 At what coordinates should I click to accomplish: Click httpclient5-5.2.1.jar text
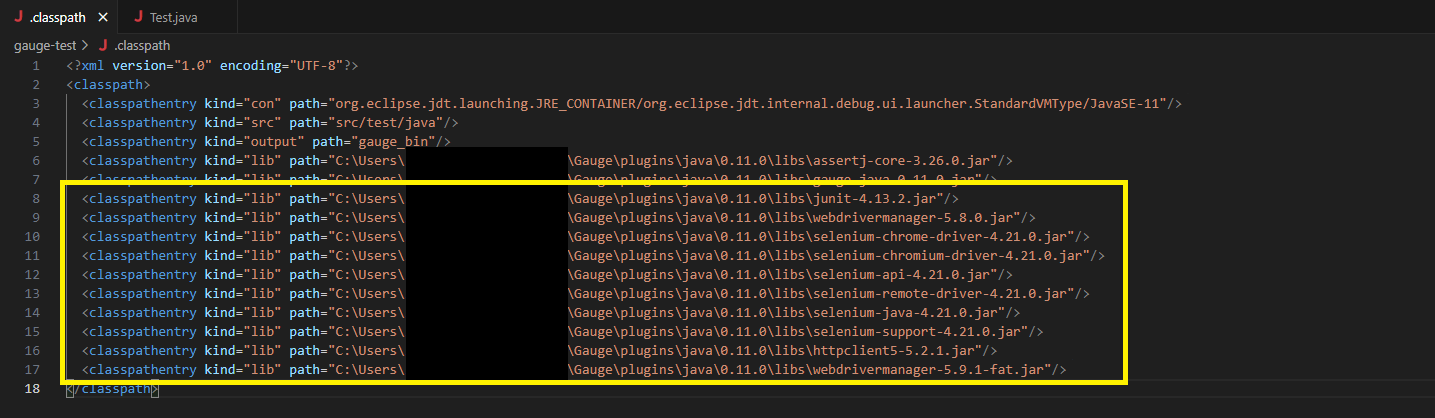click(x=896, y=351)
